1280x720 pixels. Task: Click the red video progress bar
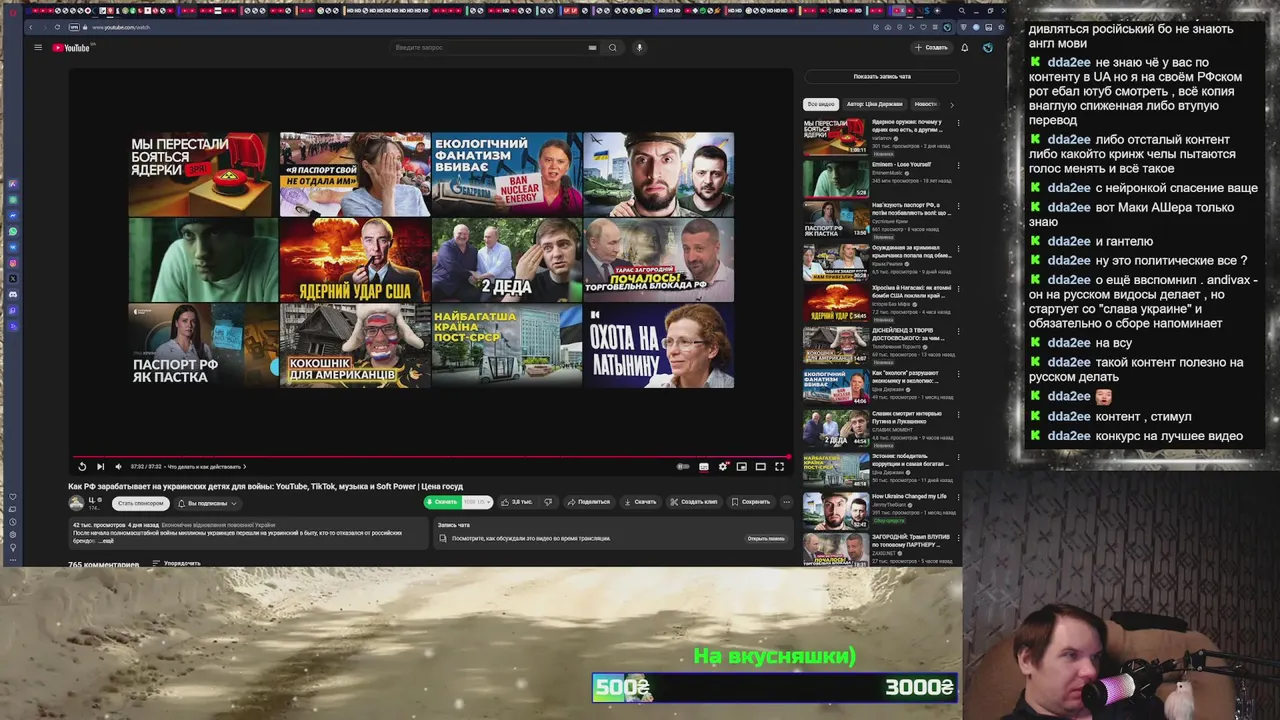(x=430, y=456)
